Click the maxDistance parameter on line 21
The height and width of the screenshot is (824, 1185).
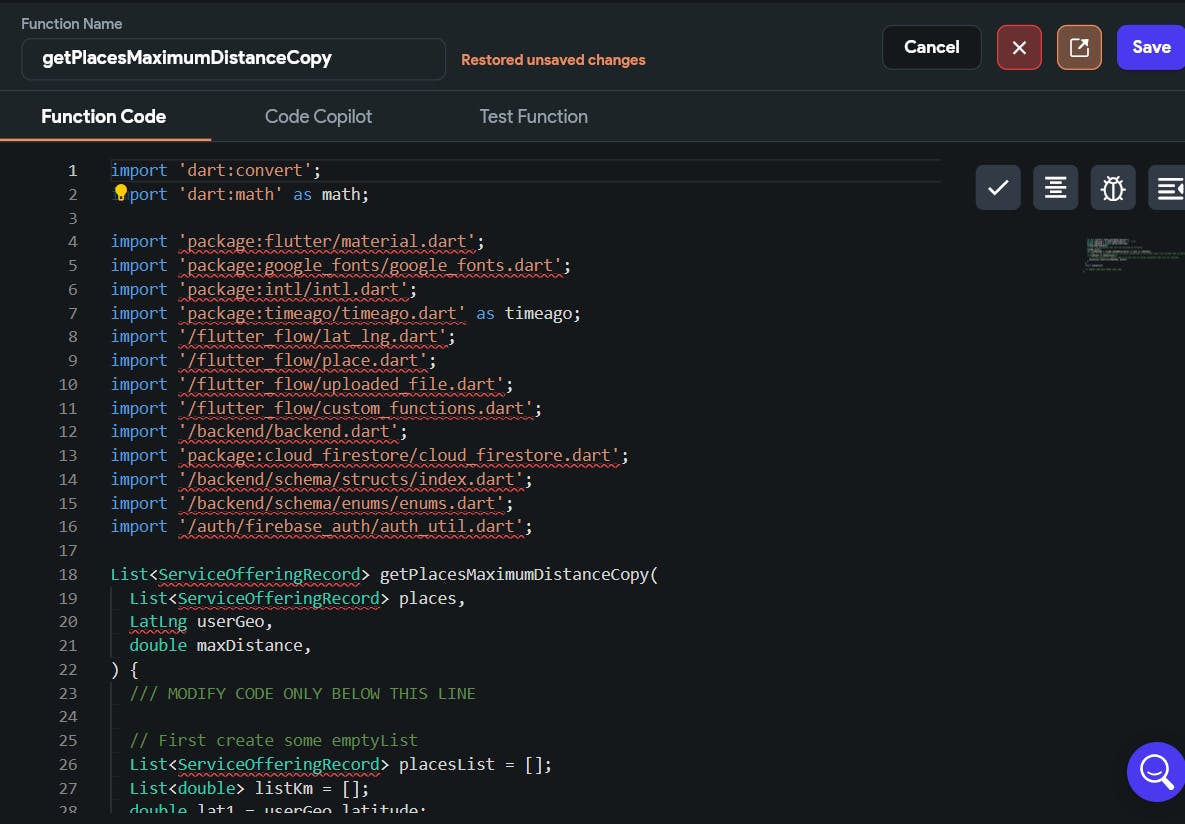(249, 645)
